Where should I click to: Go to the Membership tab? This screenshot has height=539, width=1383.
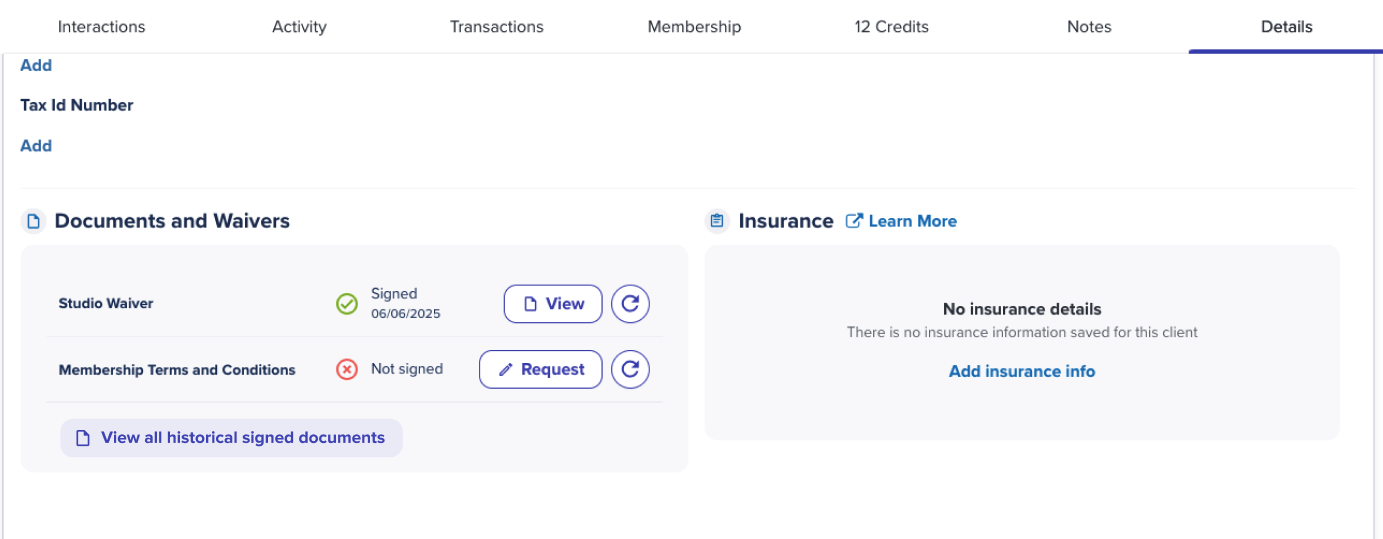[x=694, y=27]
